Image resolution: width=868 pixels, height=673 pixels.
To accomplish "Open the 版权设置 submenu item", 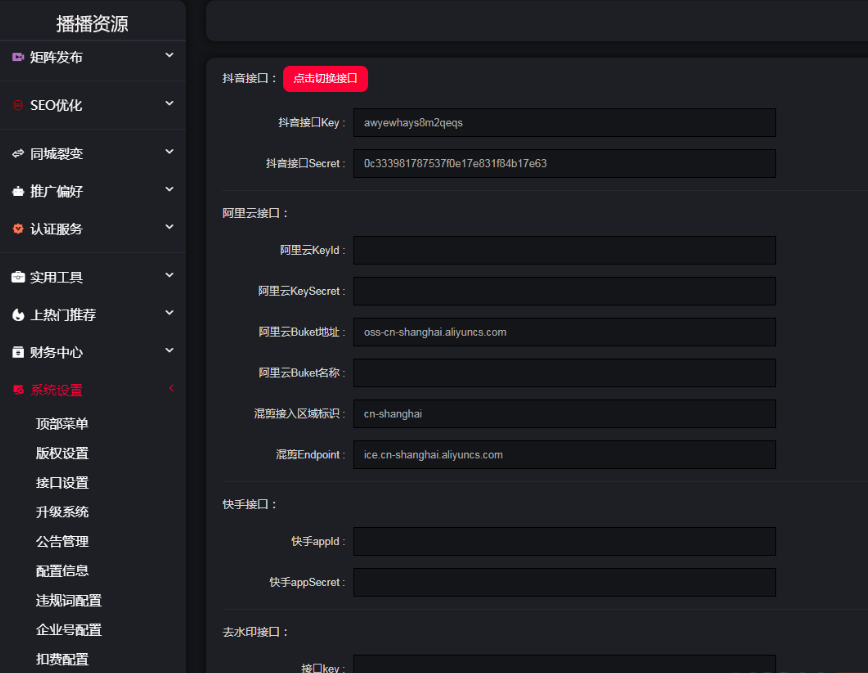I will [62, 454].
